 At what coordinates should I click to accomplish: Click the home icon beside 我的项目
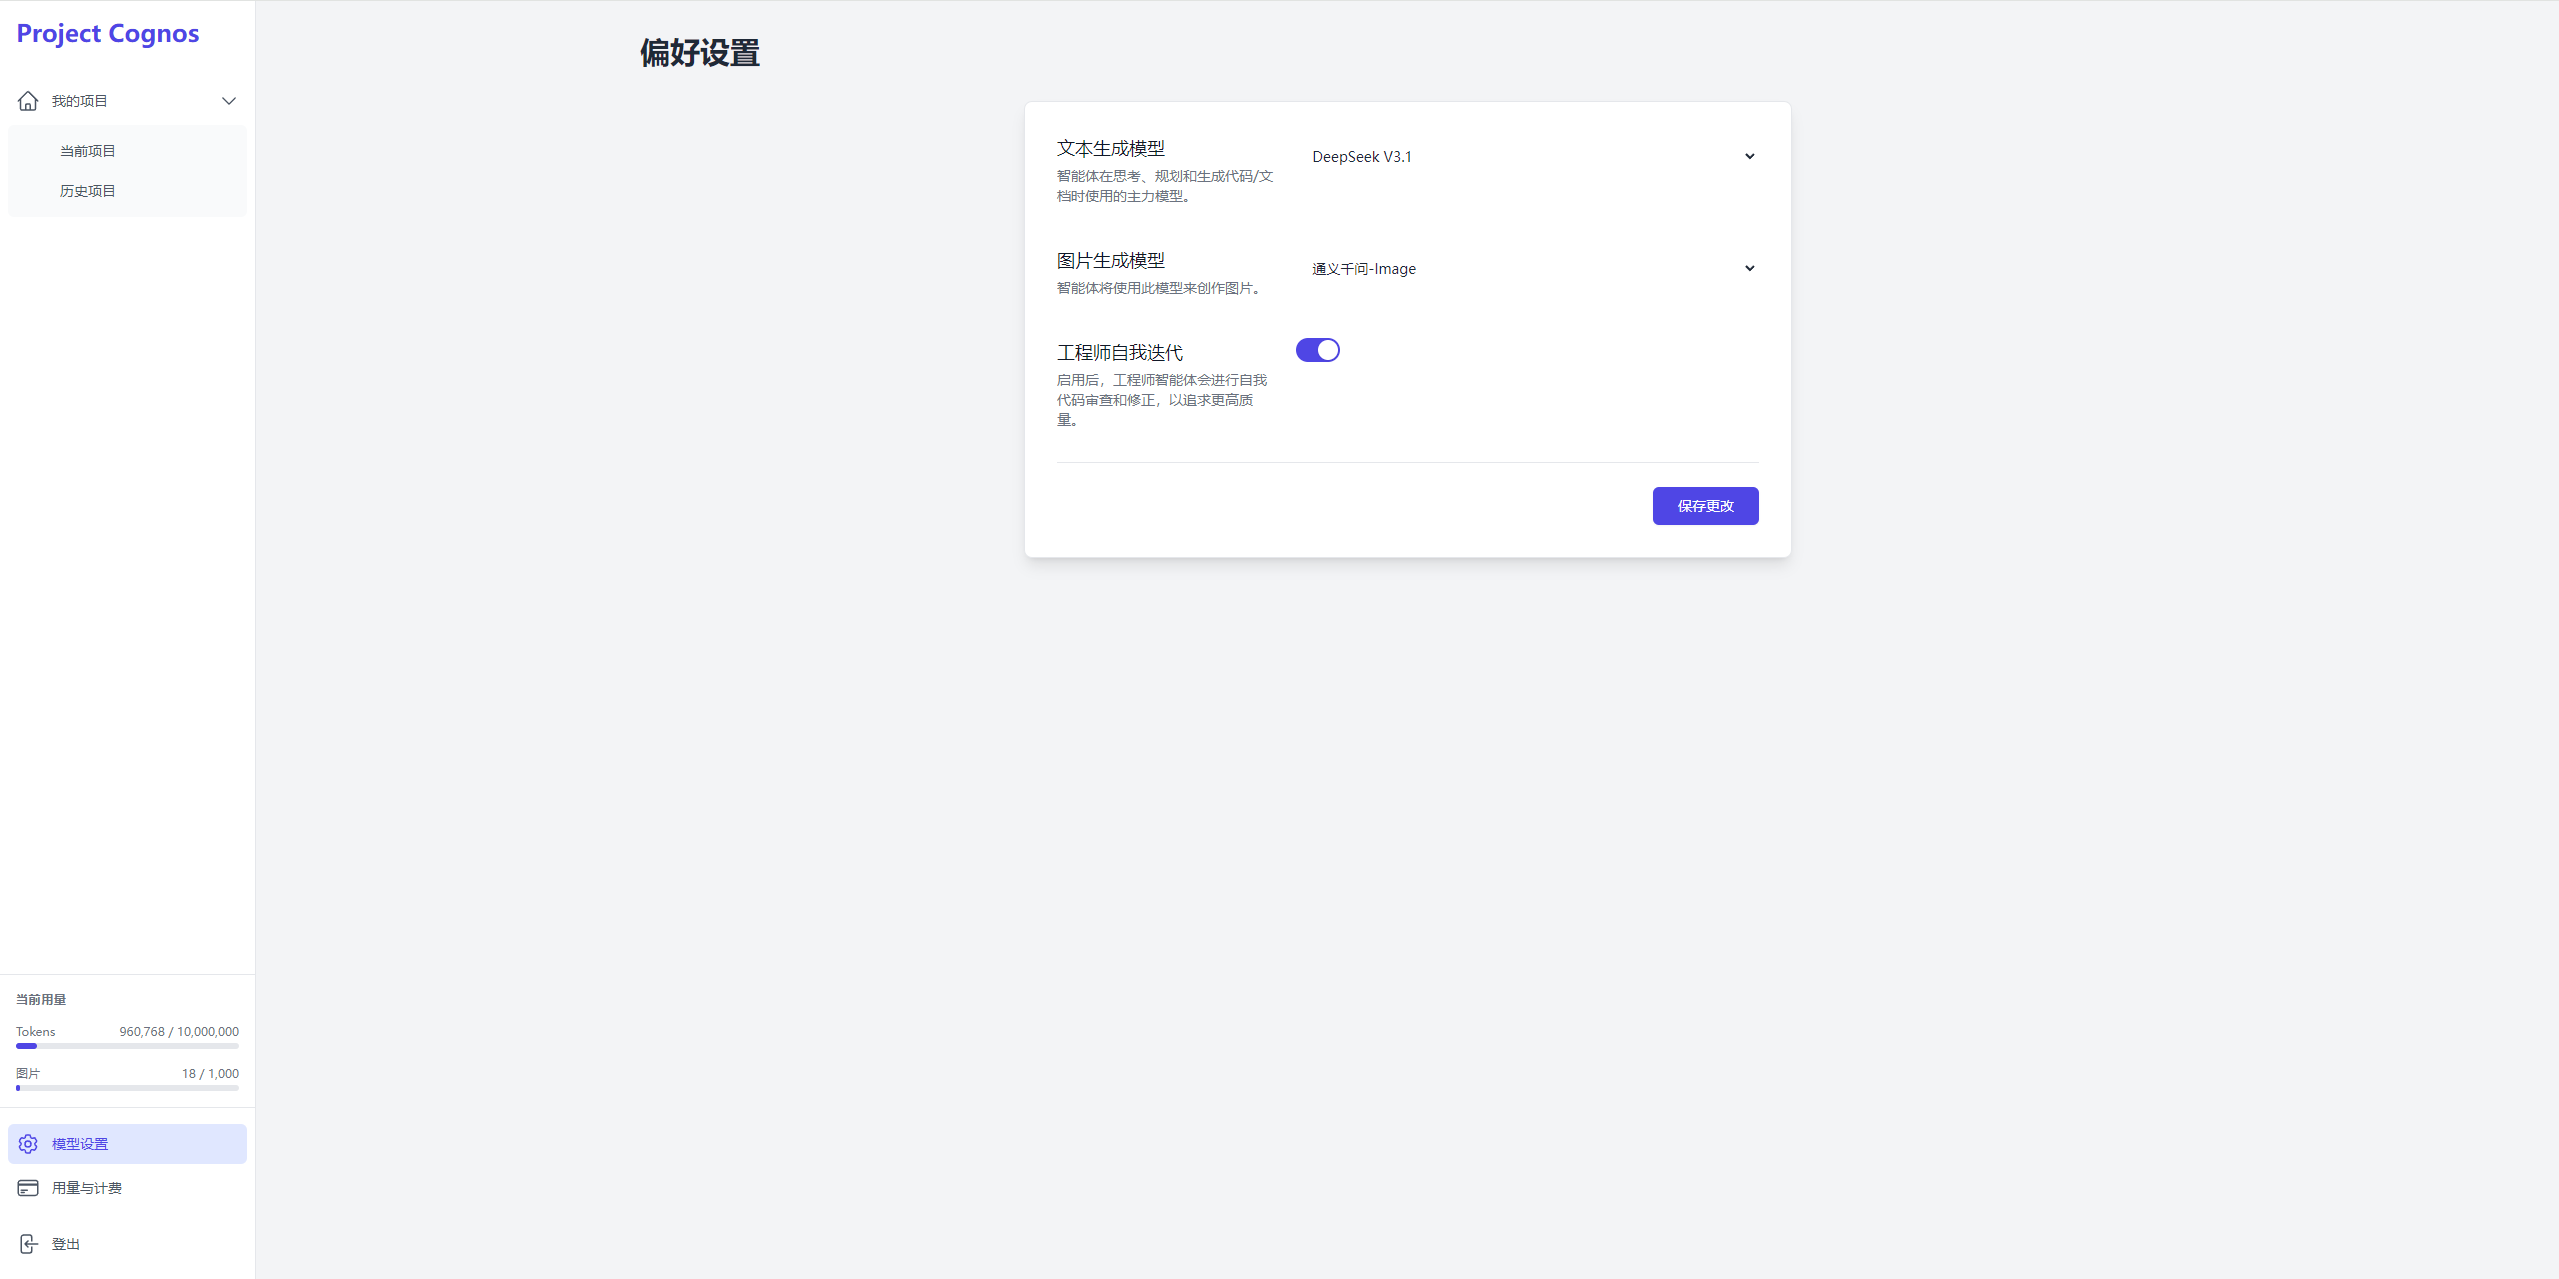pyautogui.click(x=28, y=101)
